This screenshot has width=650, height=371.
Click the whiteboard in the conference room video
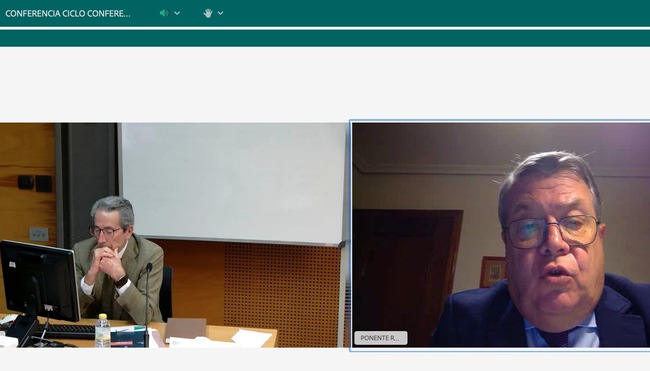[233, 182]
